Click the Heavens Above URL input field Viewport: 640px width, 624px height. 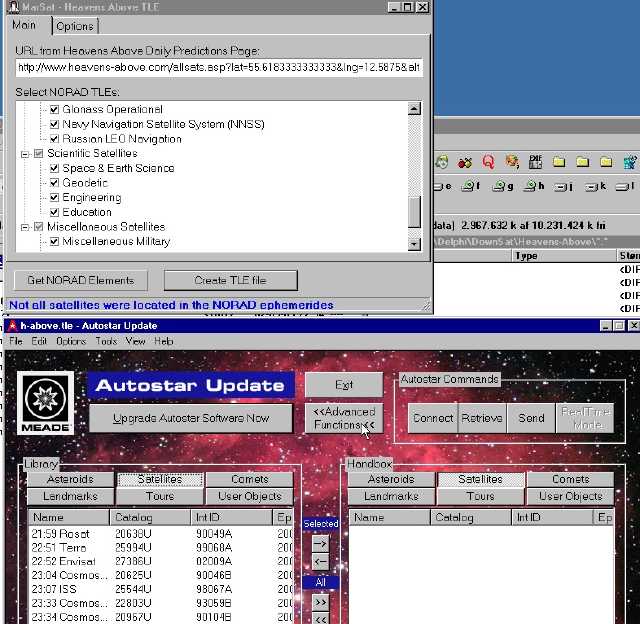(219, 67)
